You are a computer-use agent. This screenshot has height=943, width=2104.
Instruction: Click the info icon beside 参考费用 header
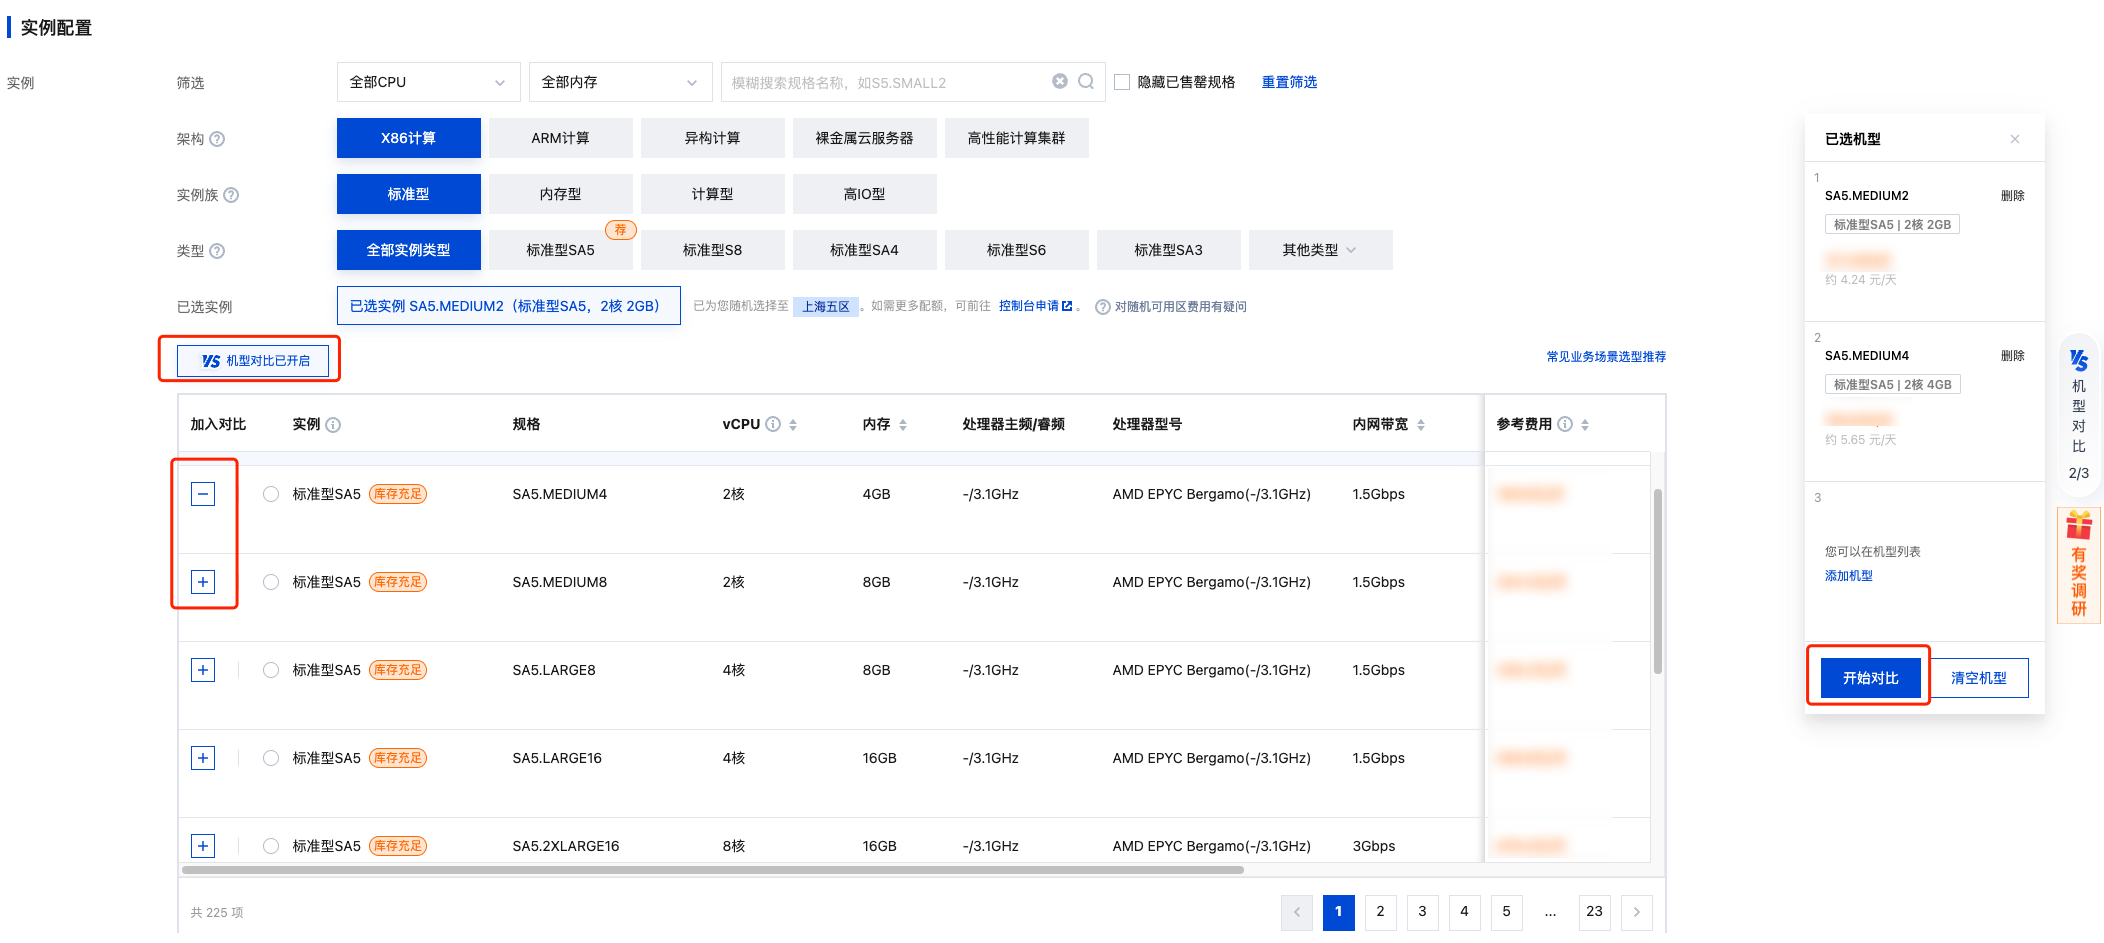tap(1565, 424)
